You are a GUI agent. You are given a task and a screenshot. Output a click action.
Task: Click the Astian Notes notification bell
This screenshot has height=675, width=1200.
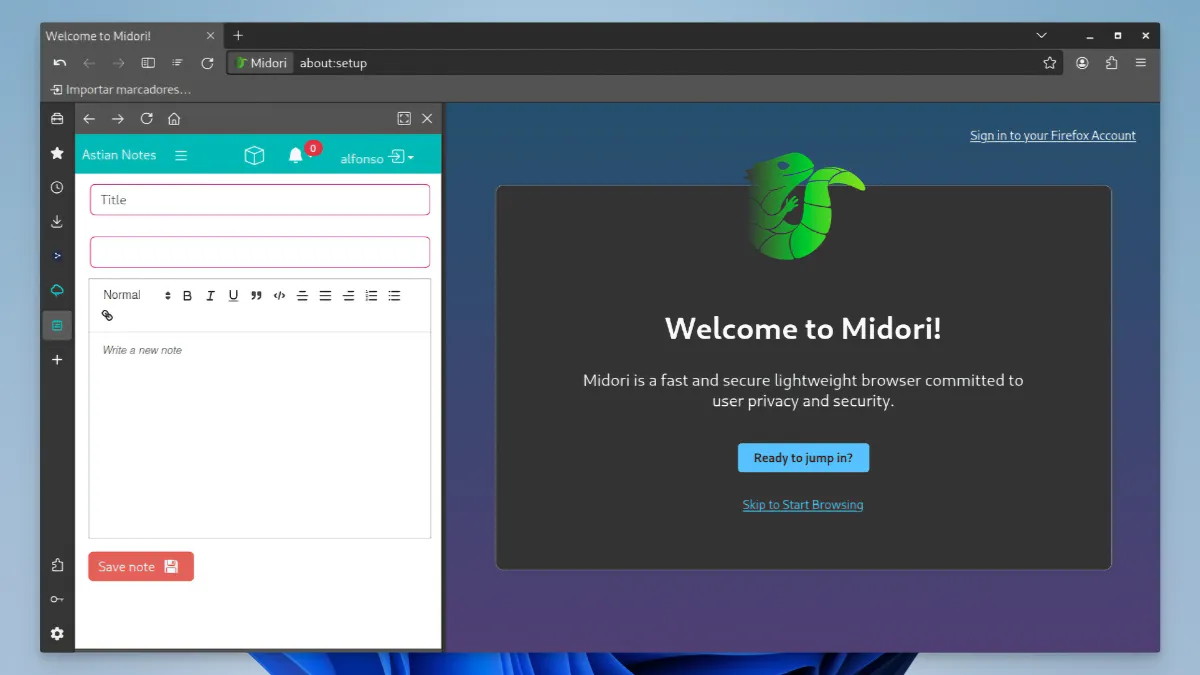[295, 155]
